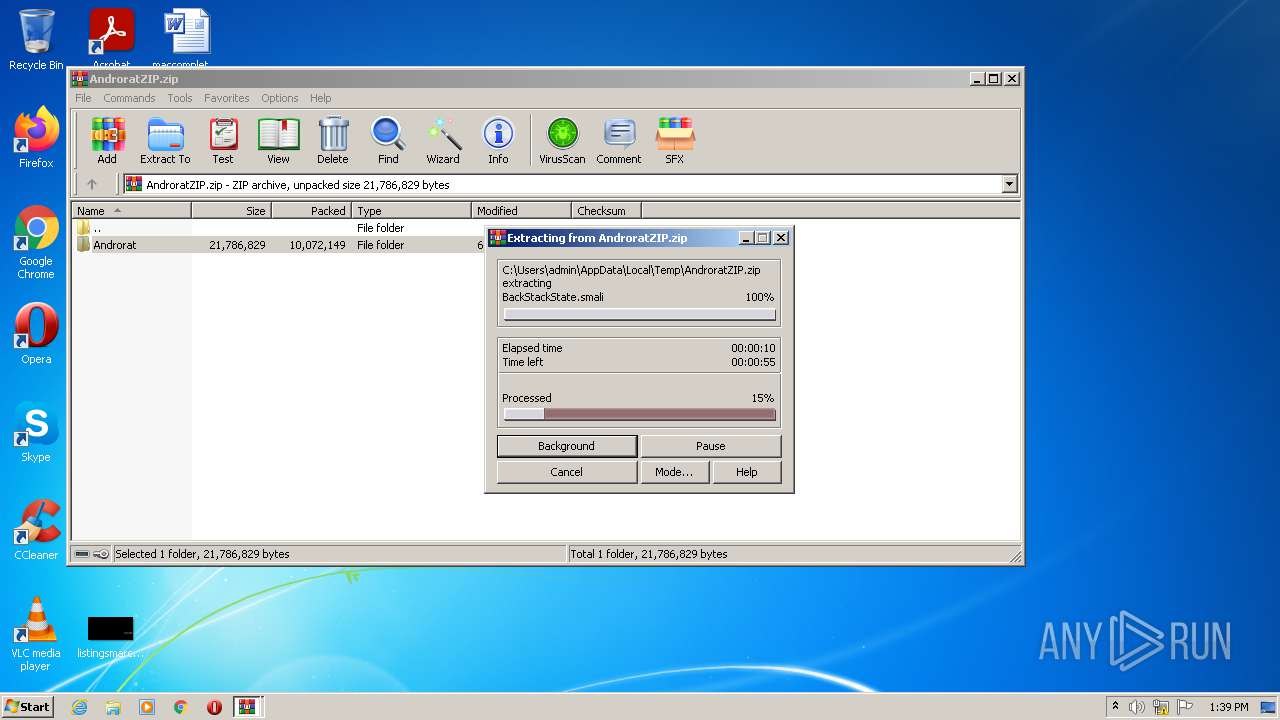
Task: Open the Help menu
Action: (x=320, y=98)
